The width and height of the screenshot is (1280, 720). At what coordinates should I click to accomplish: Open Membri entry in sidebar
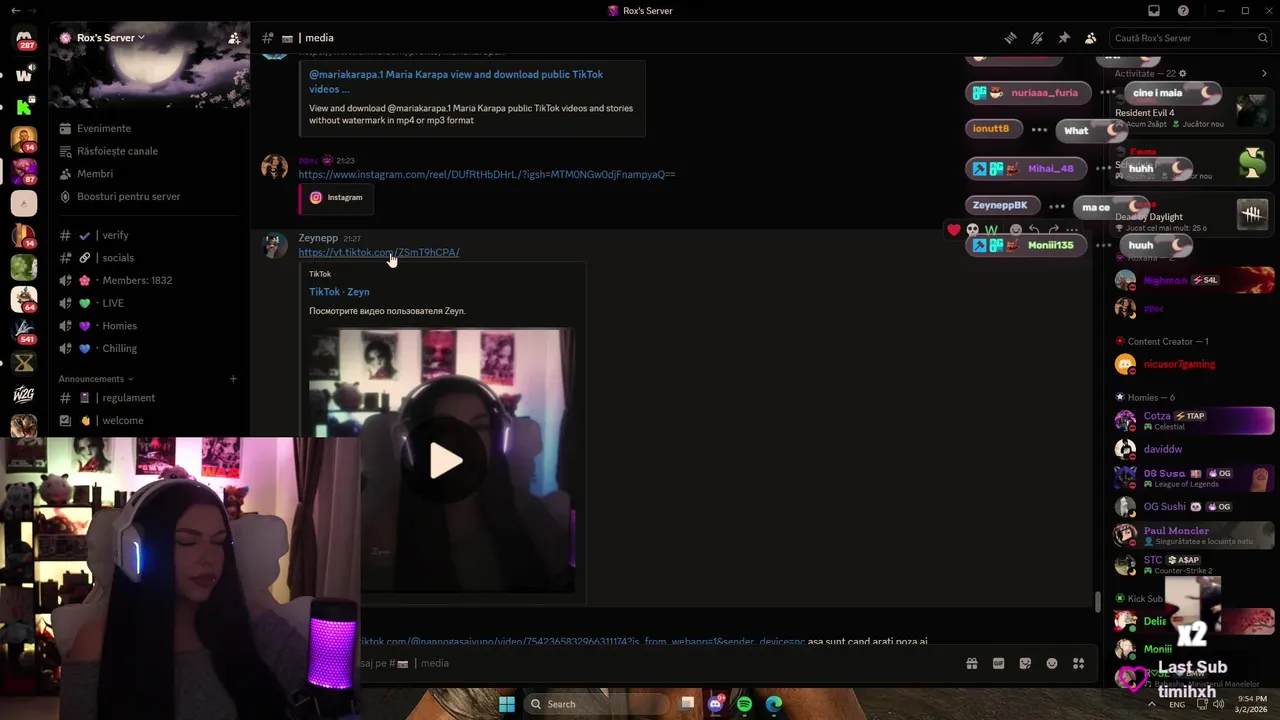[x=150, y=174]
